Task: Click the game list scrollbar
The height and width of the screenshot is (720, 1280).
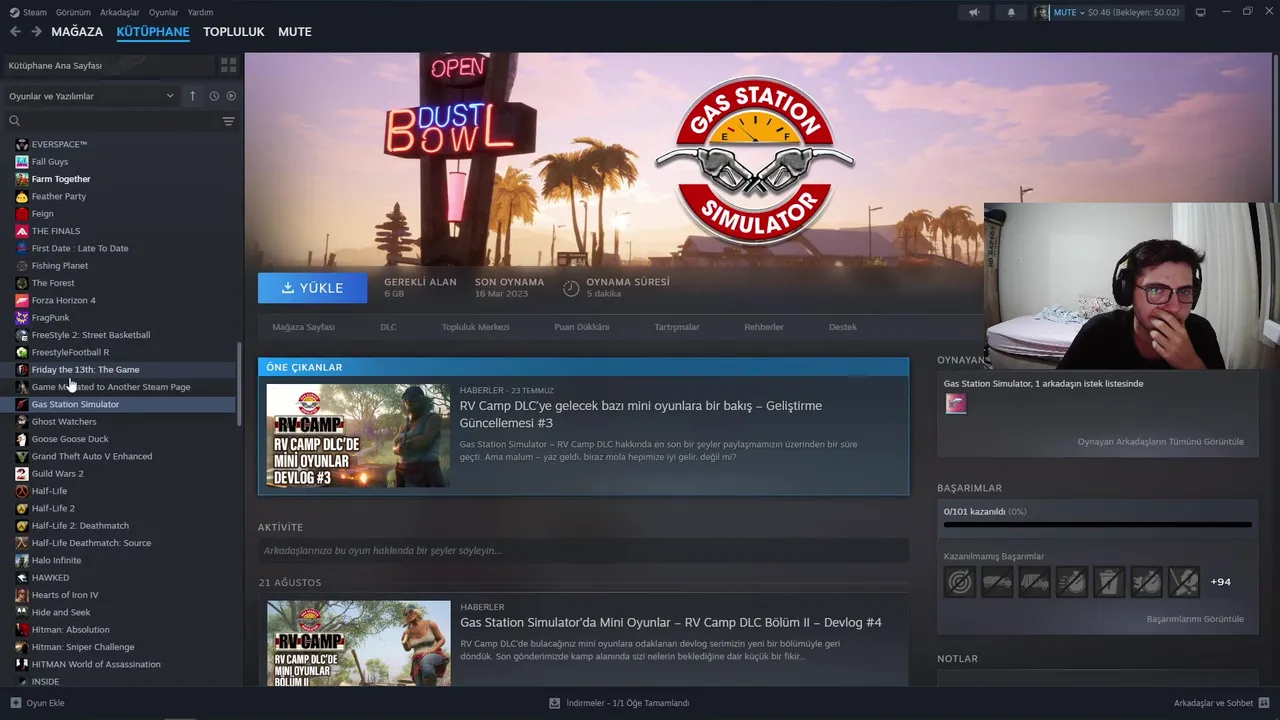Action: pyautogui.click(x=239, y=385)
